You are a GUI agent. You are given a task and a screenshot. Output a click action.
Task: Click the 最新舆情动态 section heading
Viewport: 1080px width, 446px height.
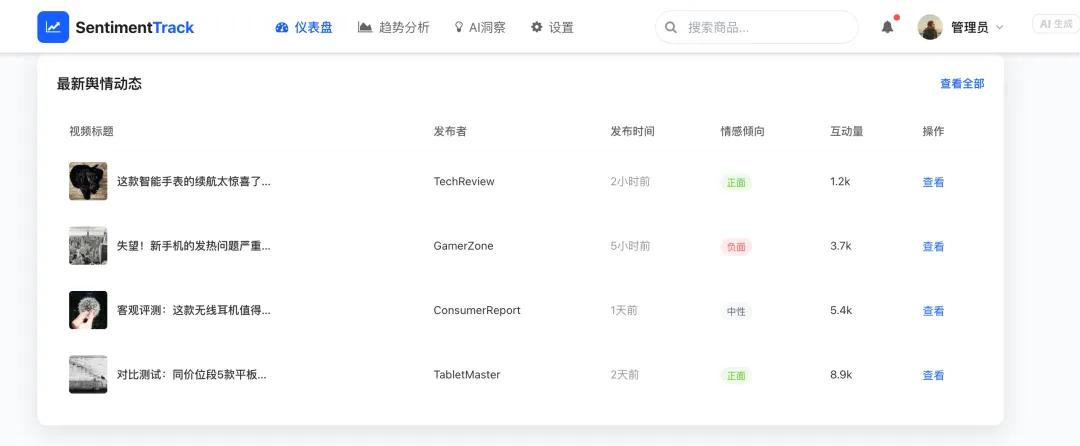[x=99, y=84]
